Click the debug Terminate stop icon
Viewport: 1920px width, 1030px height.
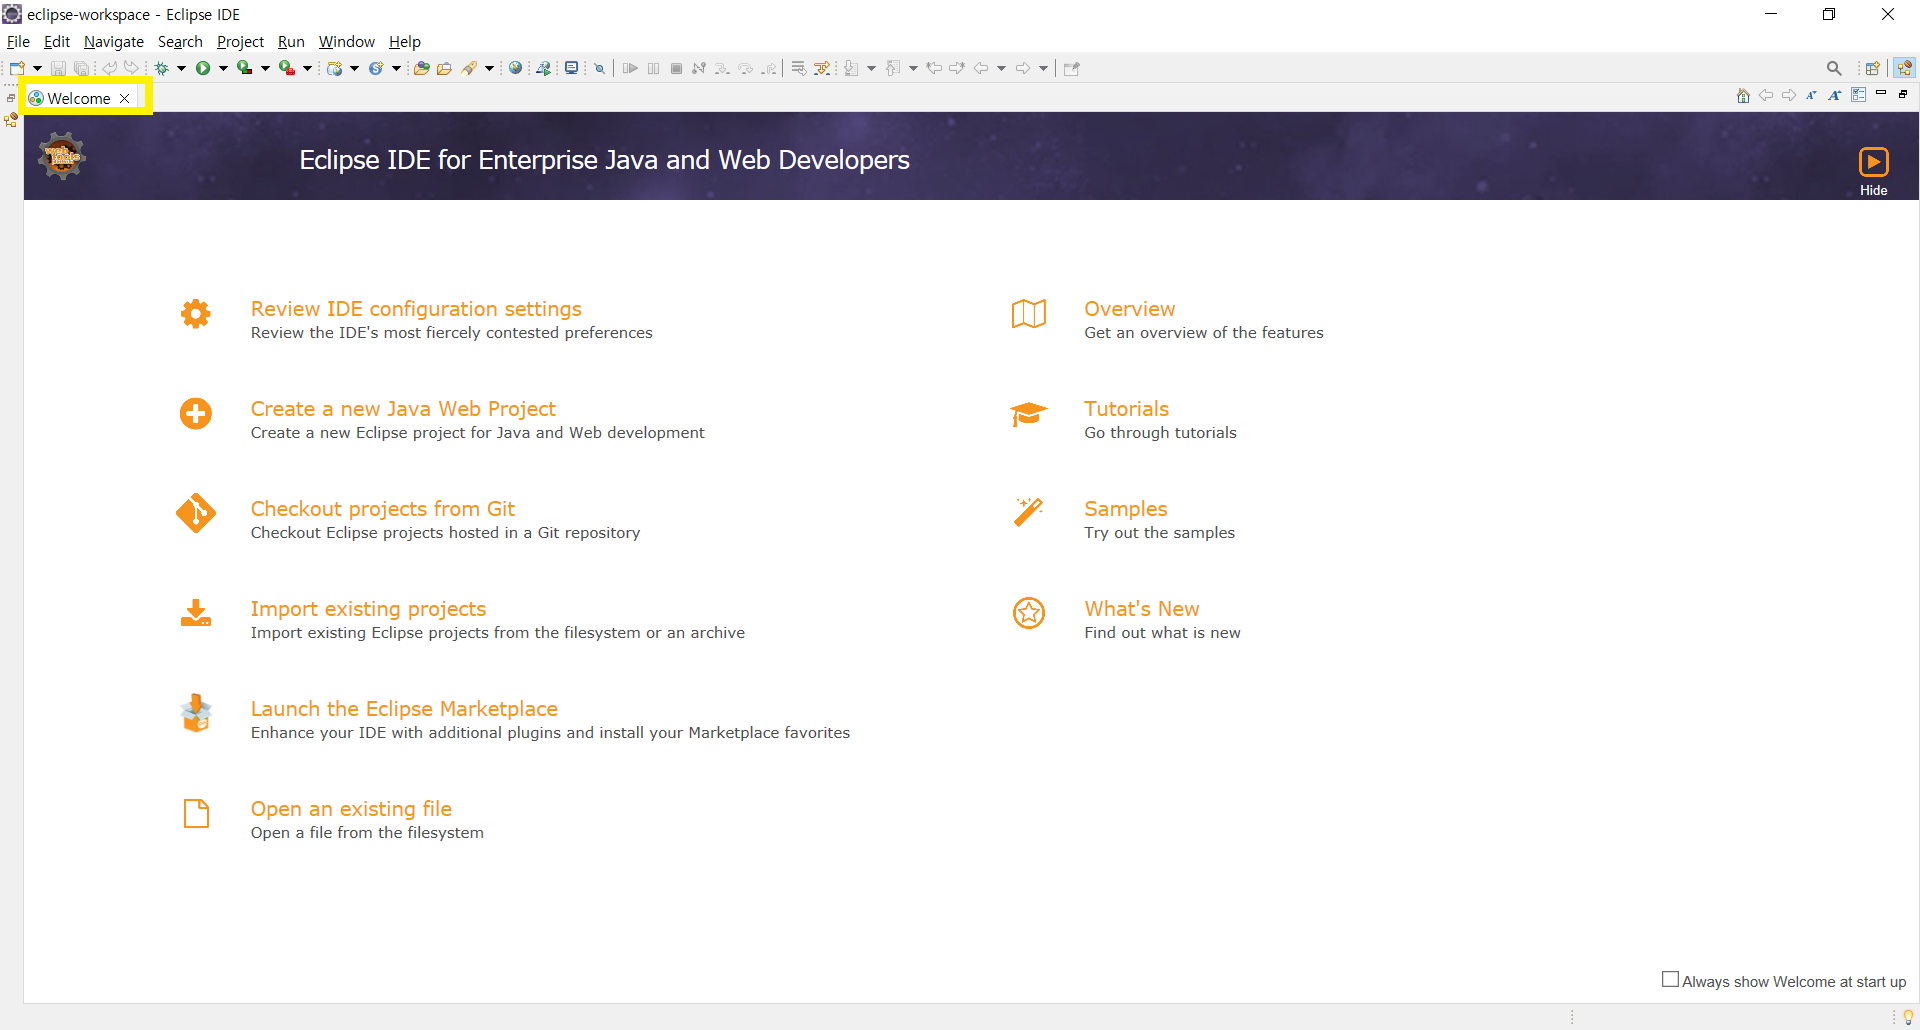pyautogui.click(x=676, y=68)
